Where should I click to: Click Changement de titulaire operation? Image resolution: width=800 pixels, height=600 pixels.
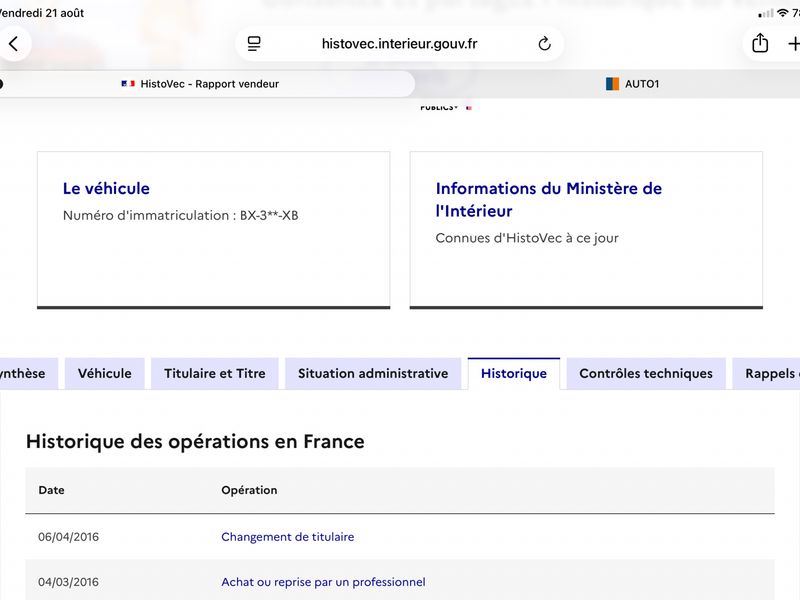coord(287,537)
